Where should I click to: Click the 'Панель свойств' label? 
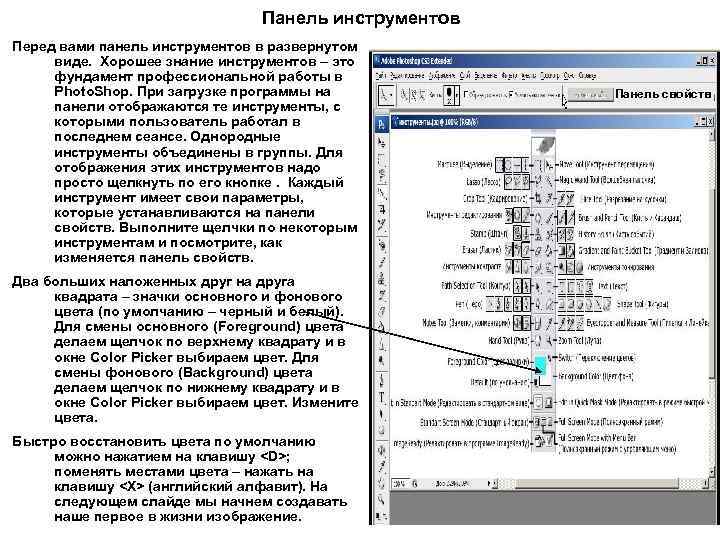(x=664, y=94)
